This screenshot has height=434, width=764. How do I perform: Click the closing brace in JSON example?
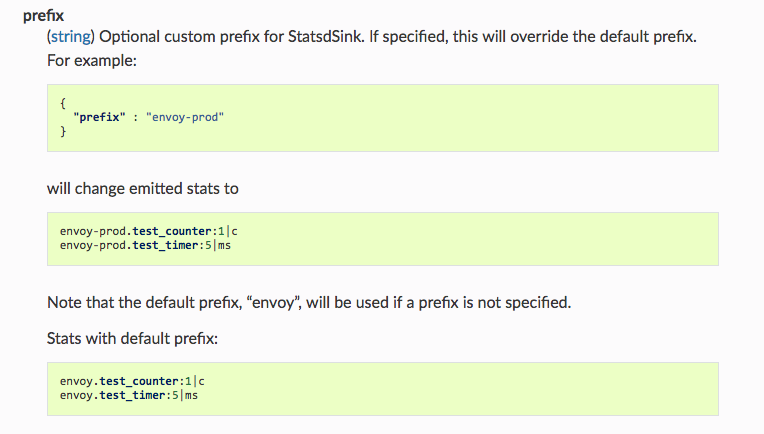point(63,132)
